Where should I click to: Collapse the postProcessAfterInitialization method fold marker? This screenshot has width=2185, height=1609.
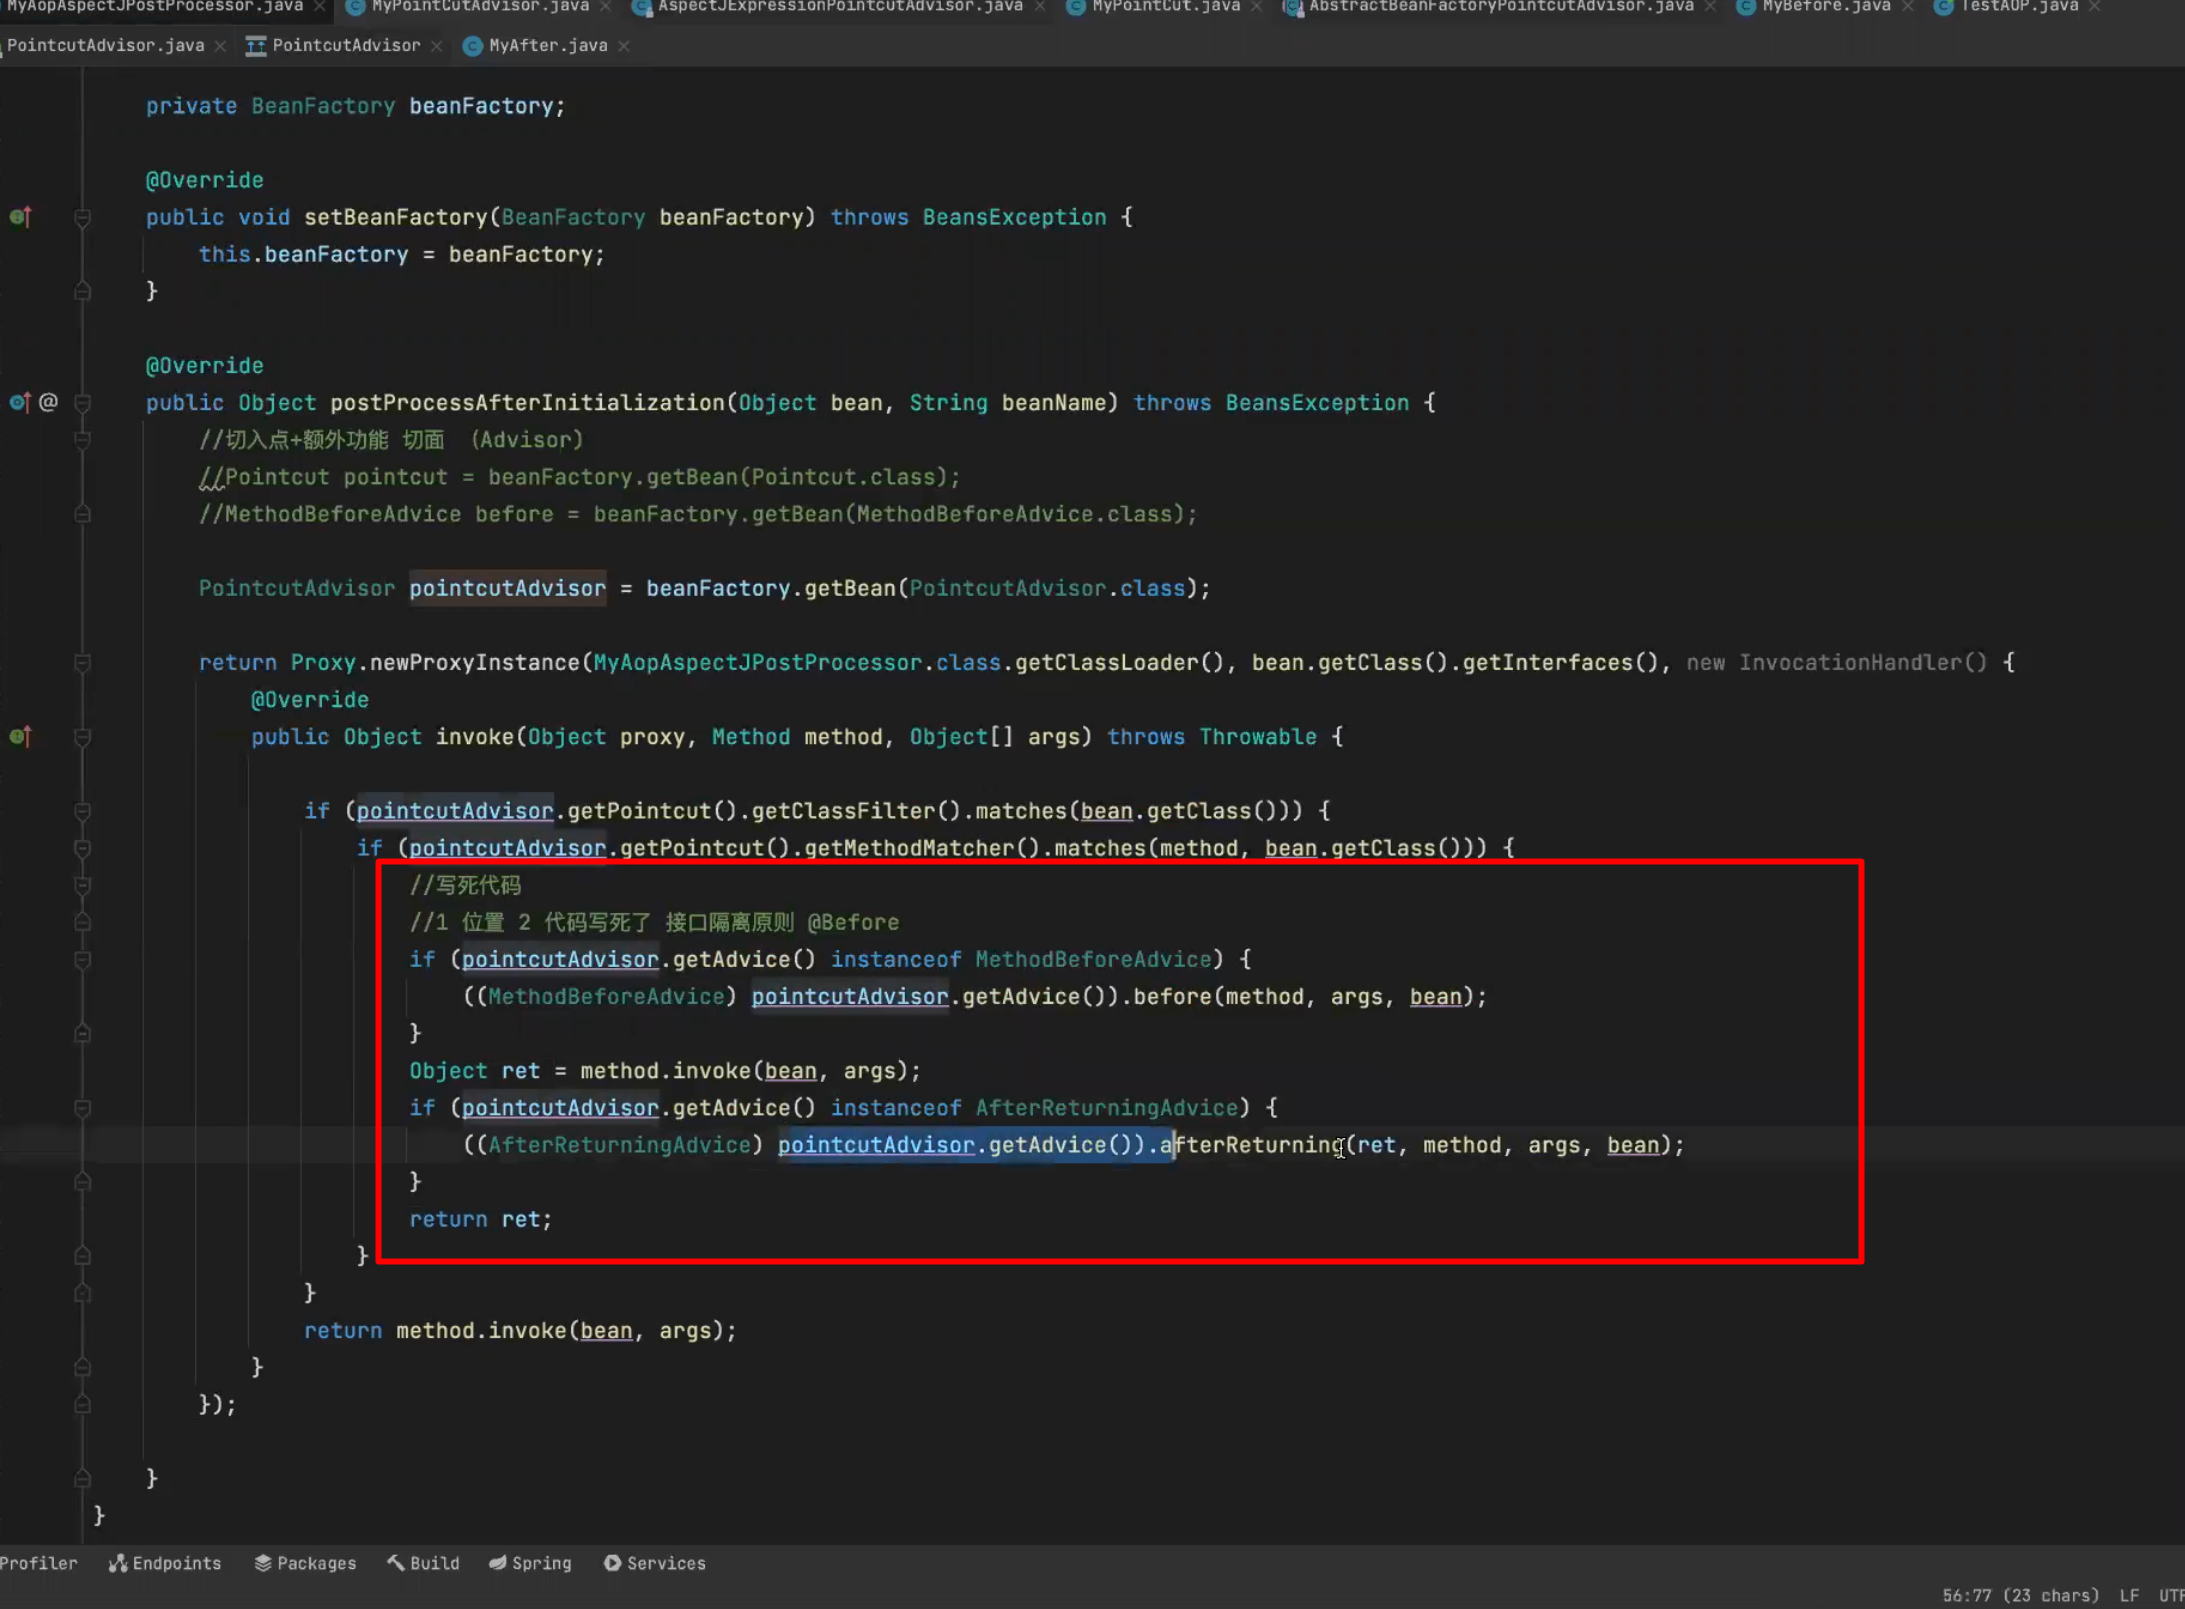tap(83, 403)
